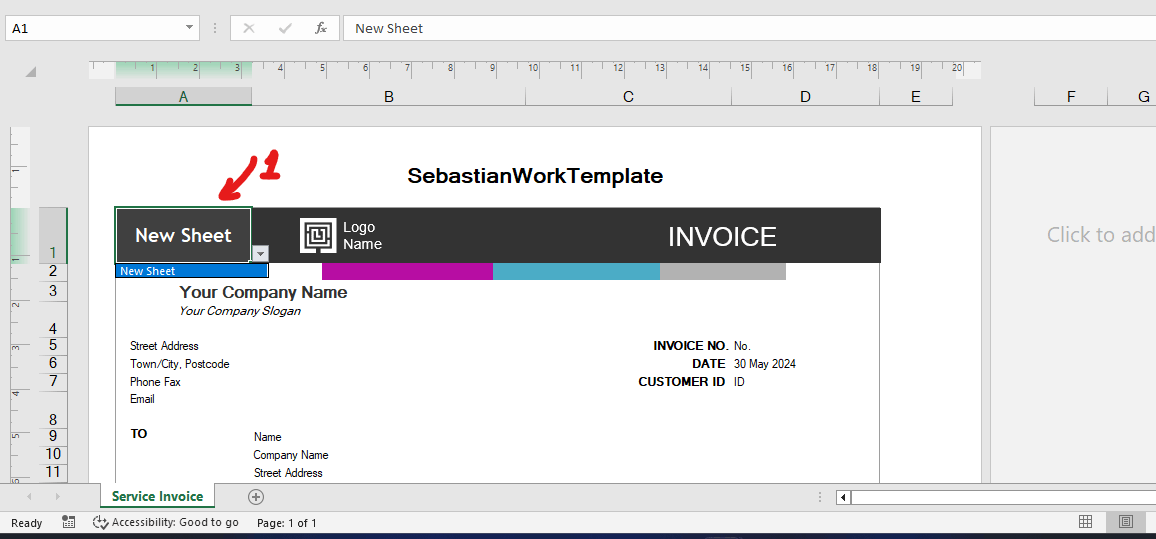Select the Your Company Name cell
Viewport: 1156px width, 539px height.
click(x=263, y=292)
